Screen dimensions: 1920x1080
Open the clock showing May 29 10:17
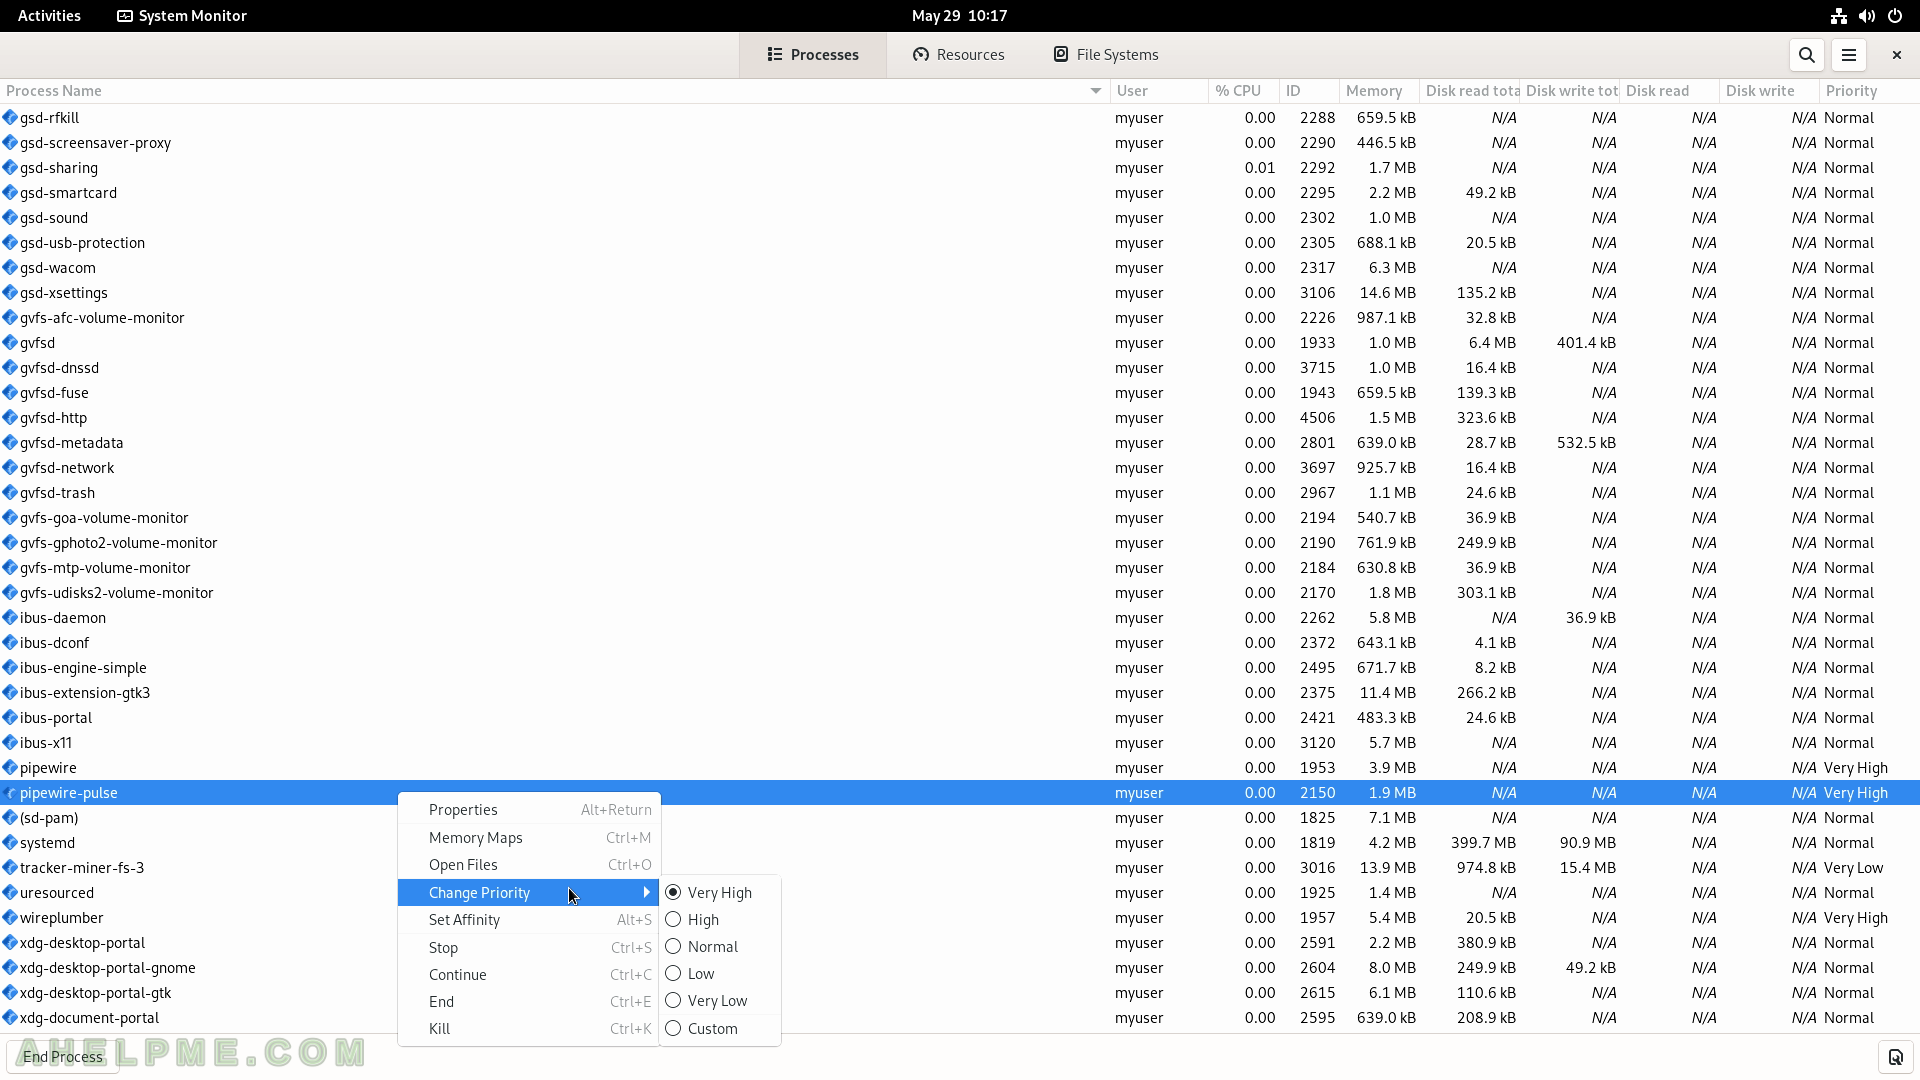(x=959, y=16)
